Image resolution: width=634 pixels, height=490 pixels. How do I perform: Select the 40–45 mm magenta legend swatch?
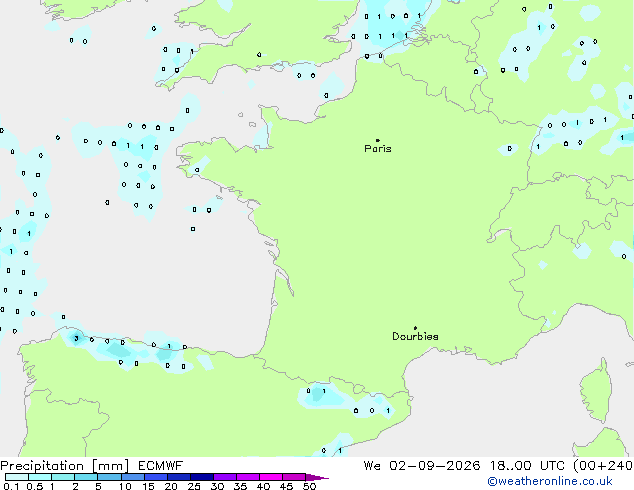(x=271, y=477)
